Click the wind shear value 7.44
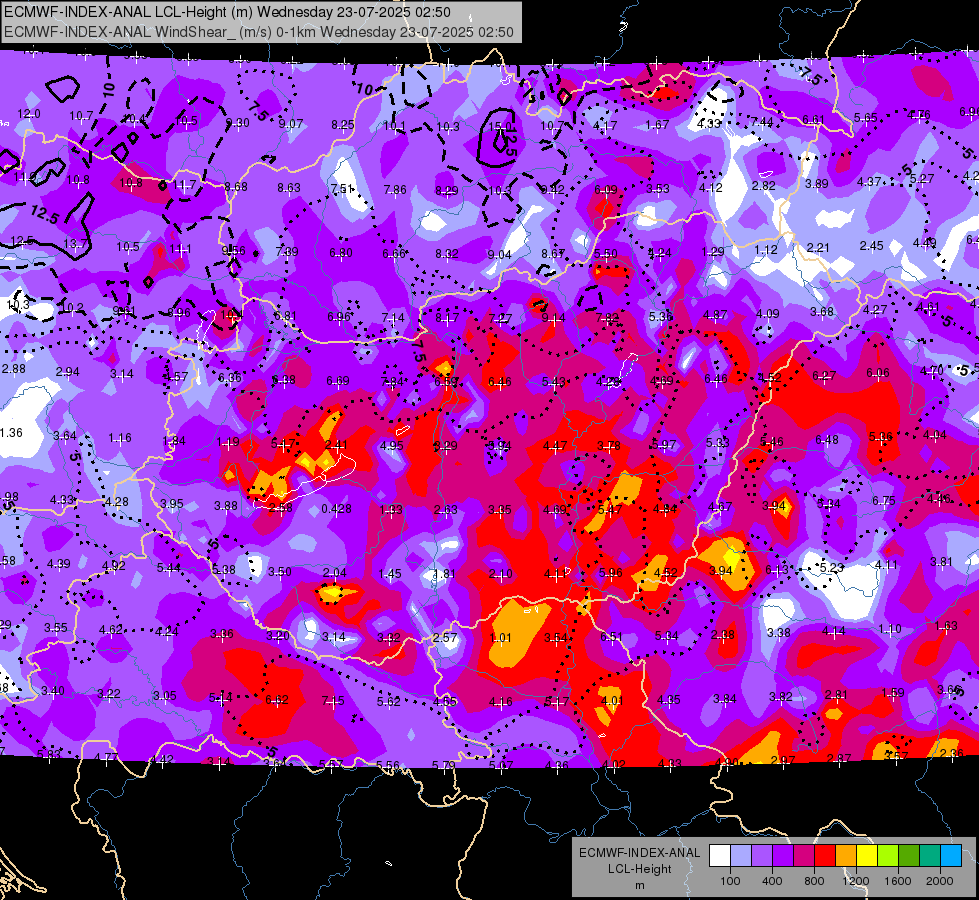The height and width of the screenshot is (900, 979). pyautogui.click(x=762, y=122)
